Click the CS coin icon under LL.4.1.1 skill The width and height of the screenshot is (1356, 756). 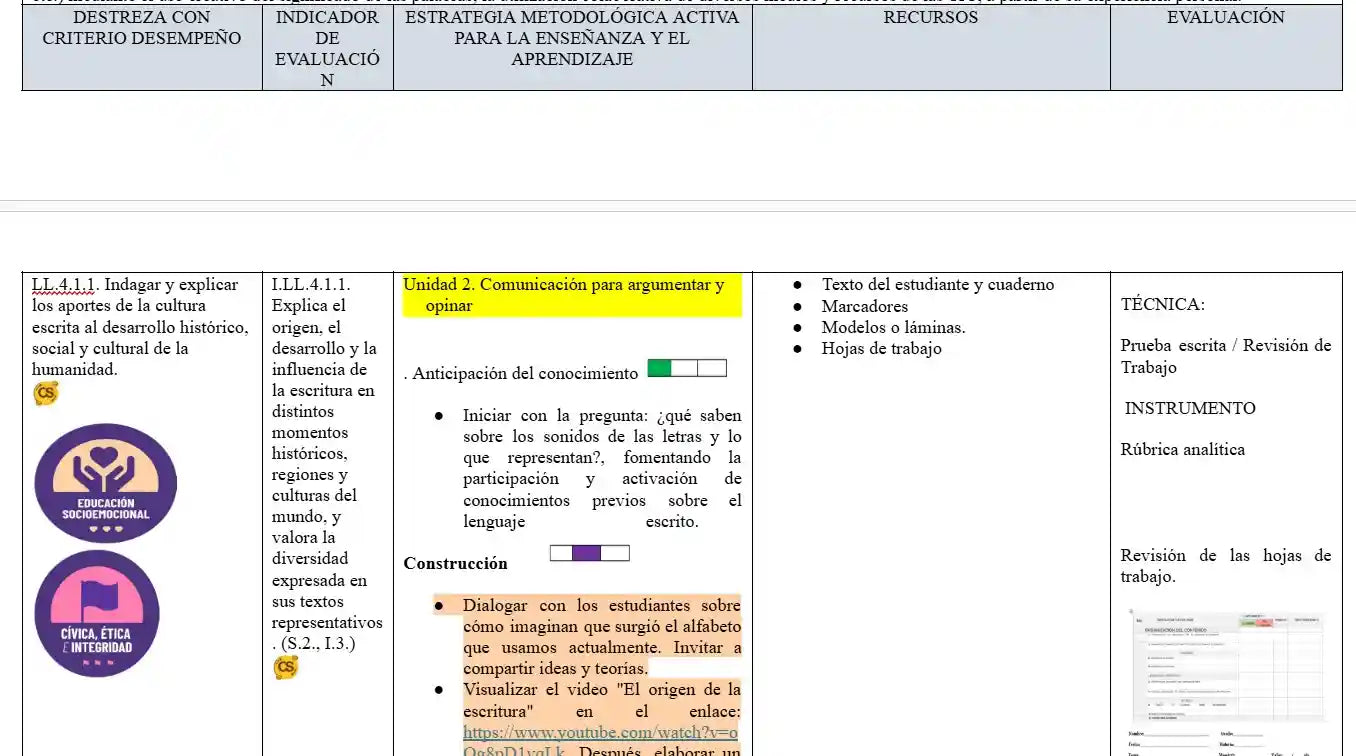point(45,394)
